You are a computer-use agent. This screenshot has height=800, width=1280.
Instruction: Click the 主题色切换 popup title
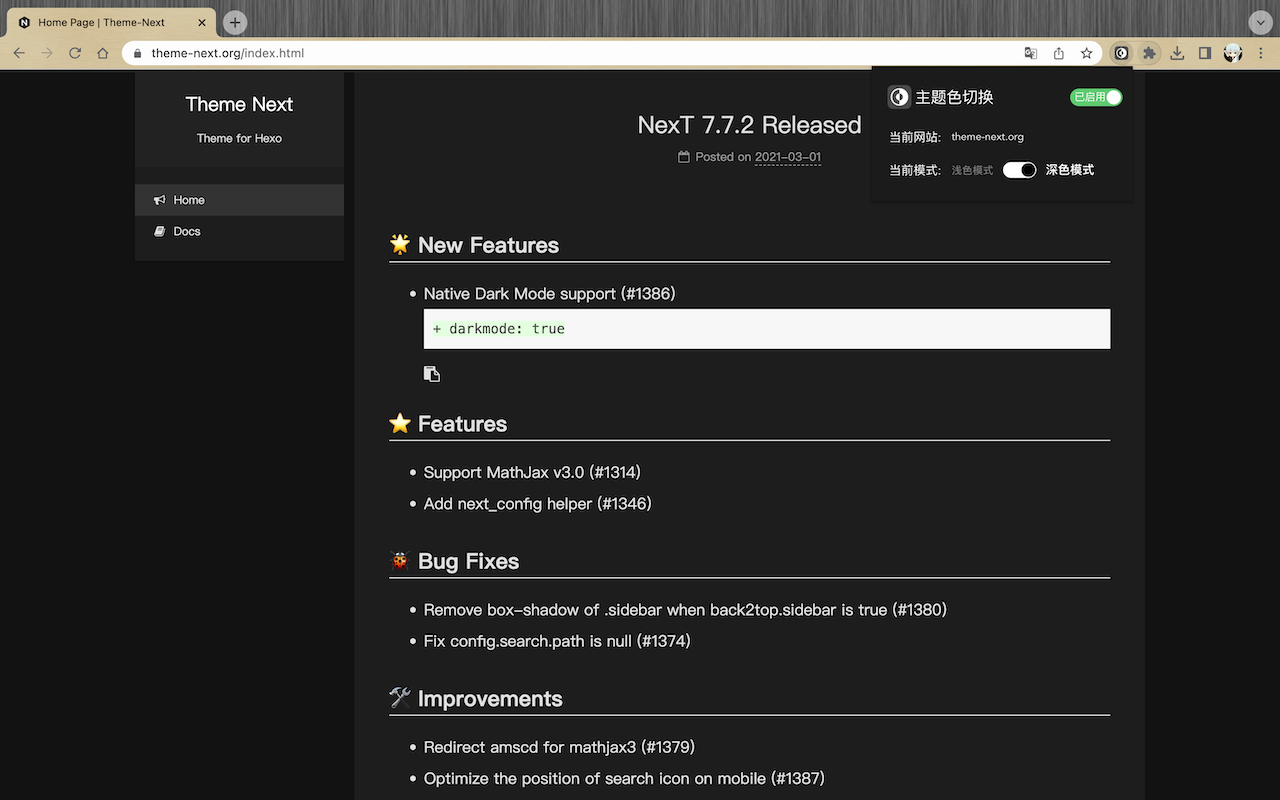click(x=955, y=97)
